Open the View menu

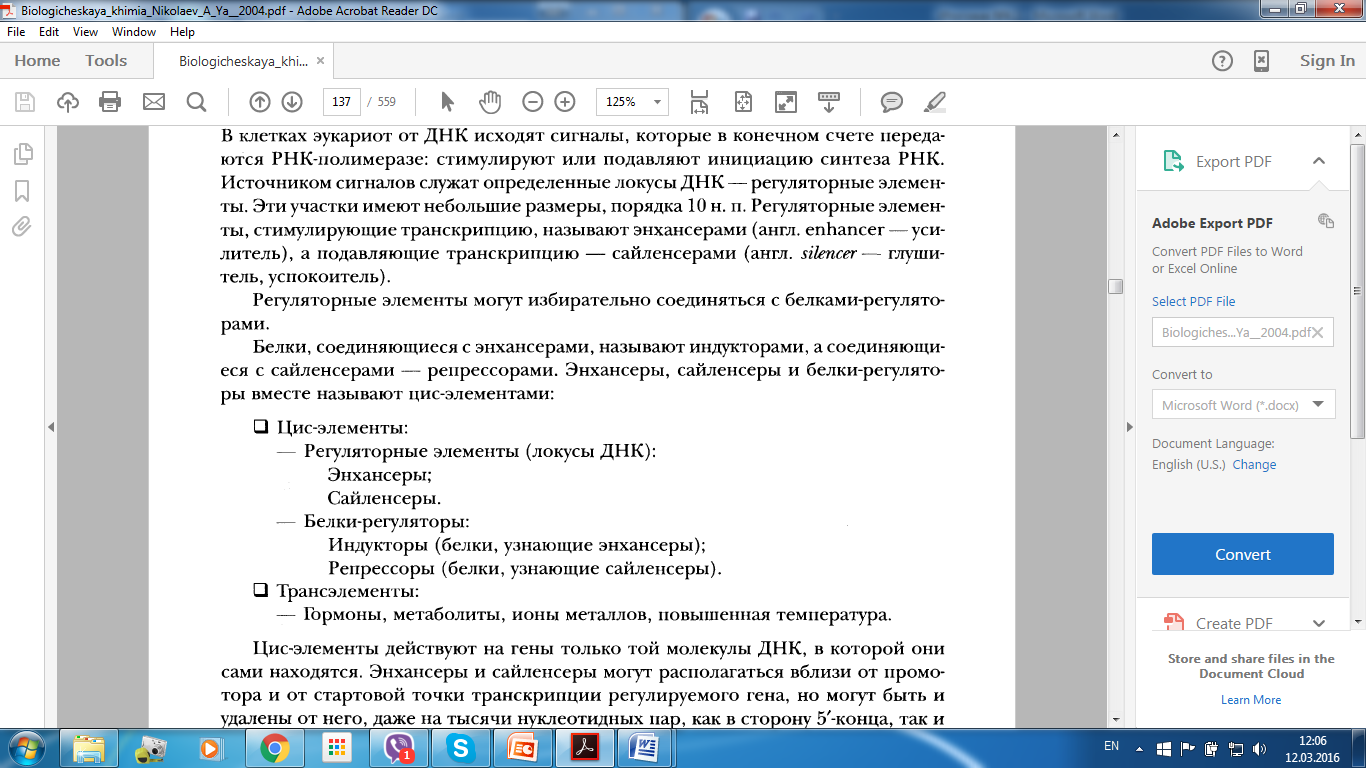(x=85, y=32)
